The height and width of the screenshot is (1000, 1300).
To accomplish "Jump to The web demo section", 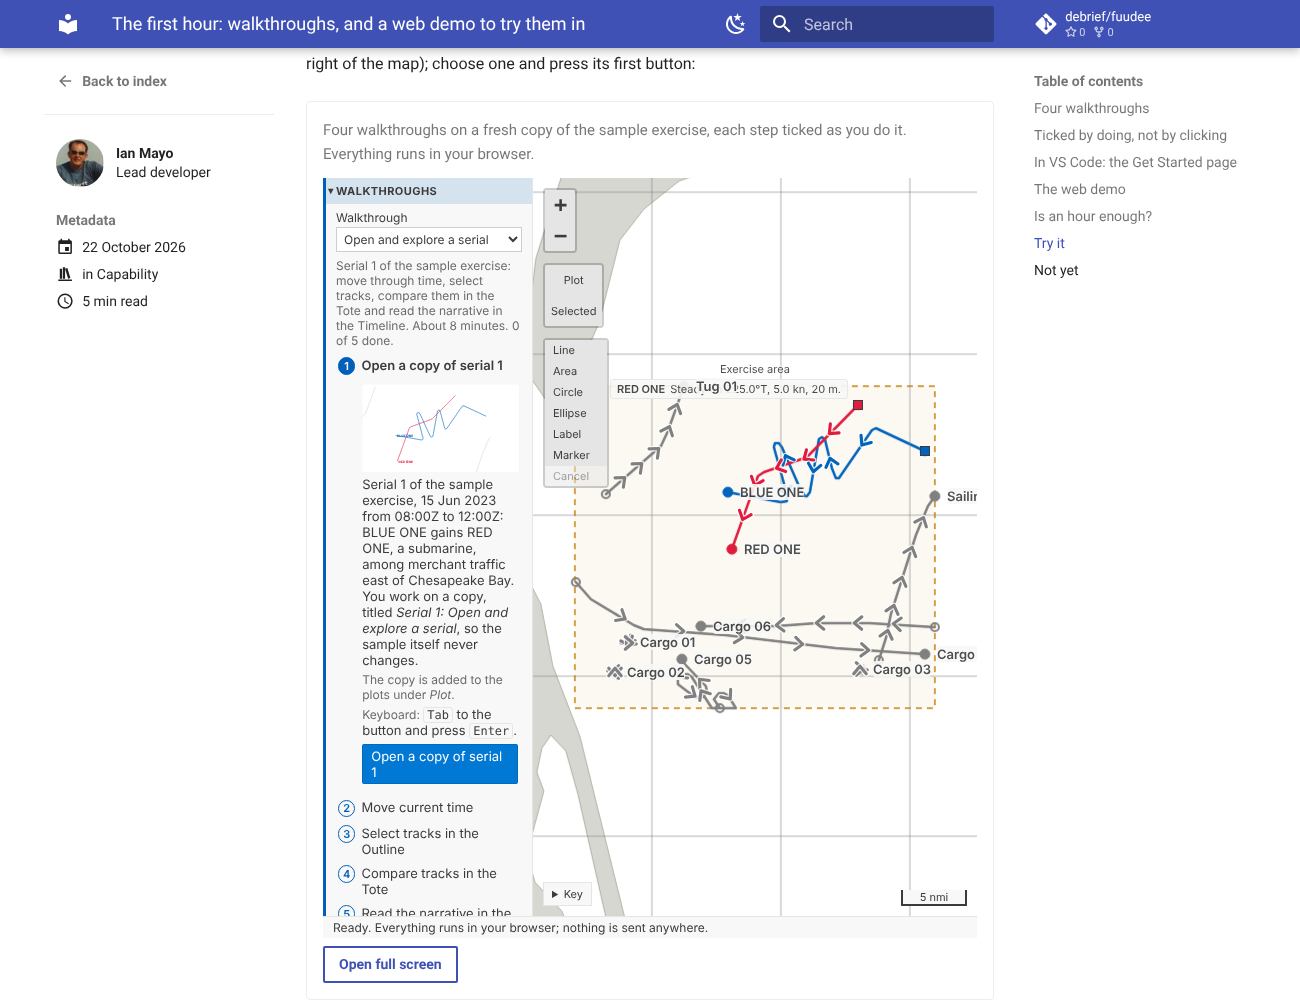I will tap(1080, 189).
